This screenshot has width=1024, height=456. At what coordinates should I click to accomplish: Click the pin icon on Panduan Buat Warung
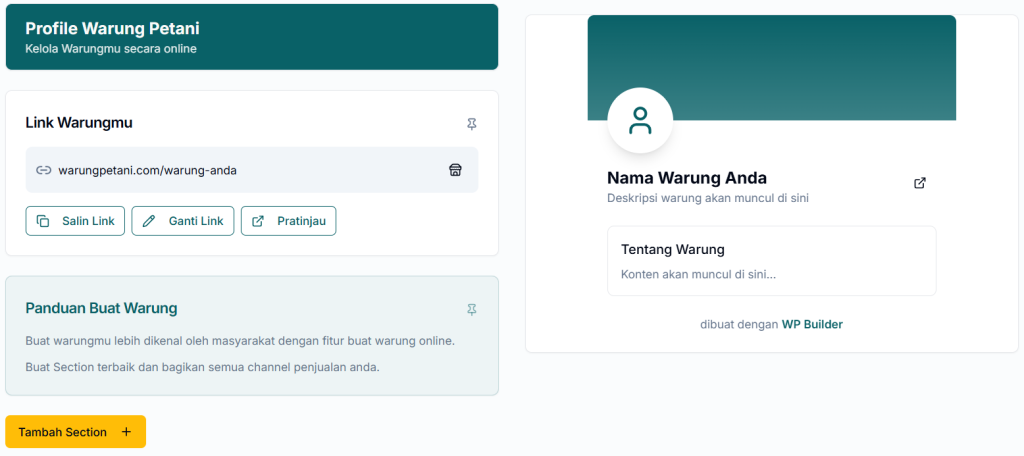pos(472,310)
